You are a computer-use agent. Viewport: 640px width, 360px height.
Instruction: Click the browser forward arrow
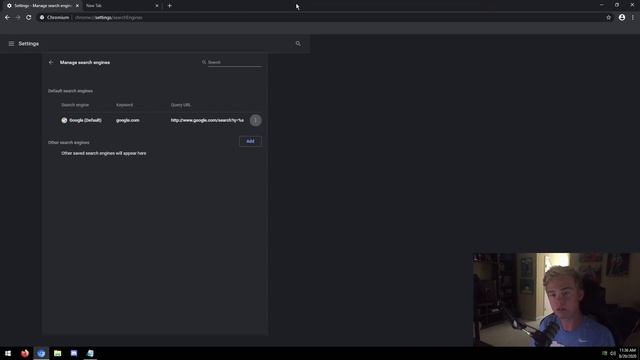[x=18, y=18]
